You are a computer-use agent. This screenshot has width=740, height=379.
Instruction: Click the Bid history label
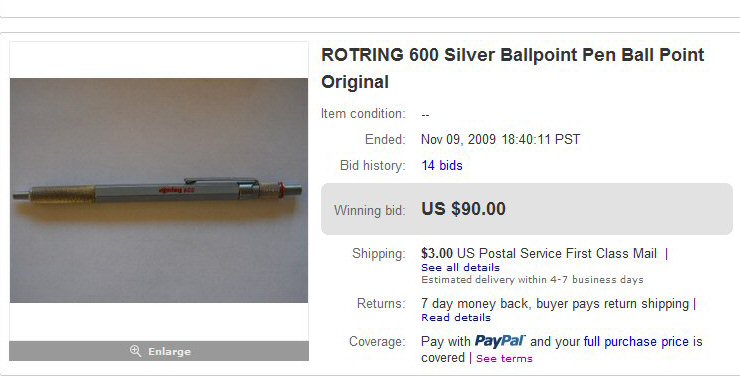pos(372,166)
